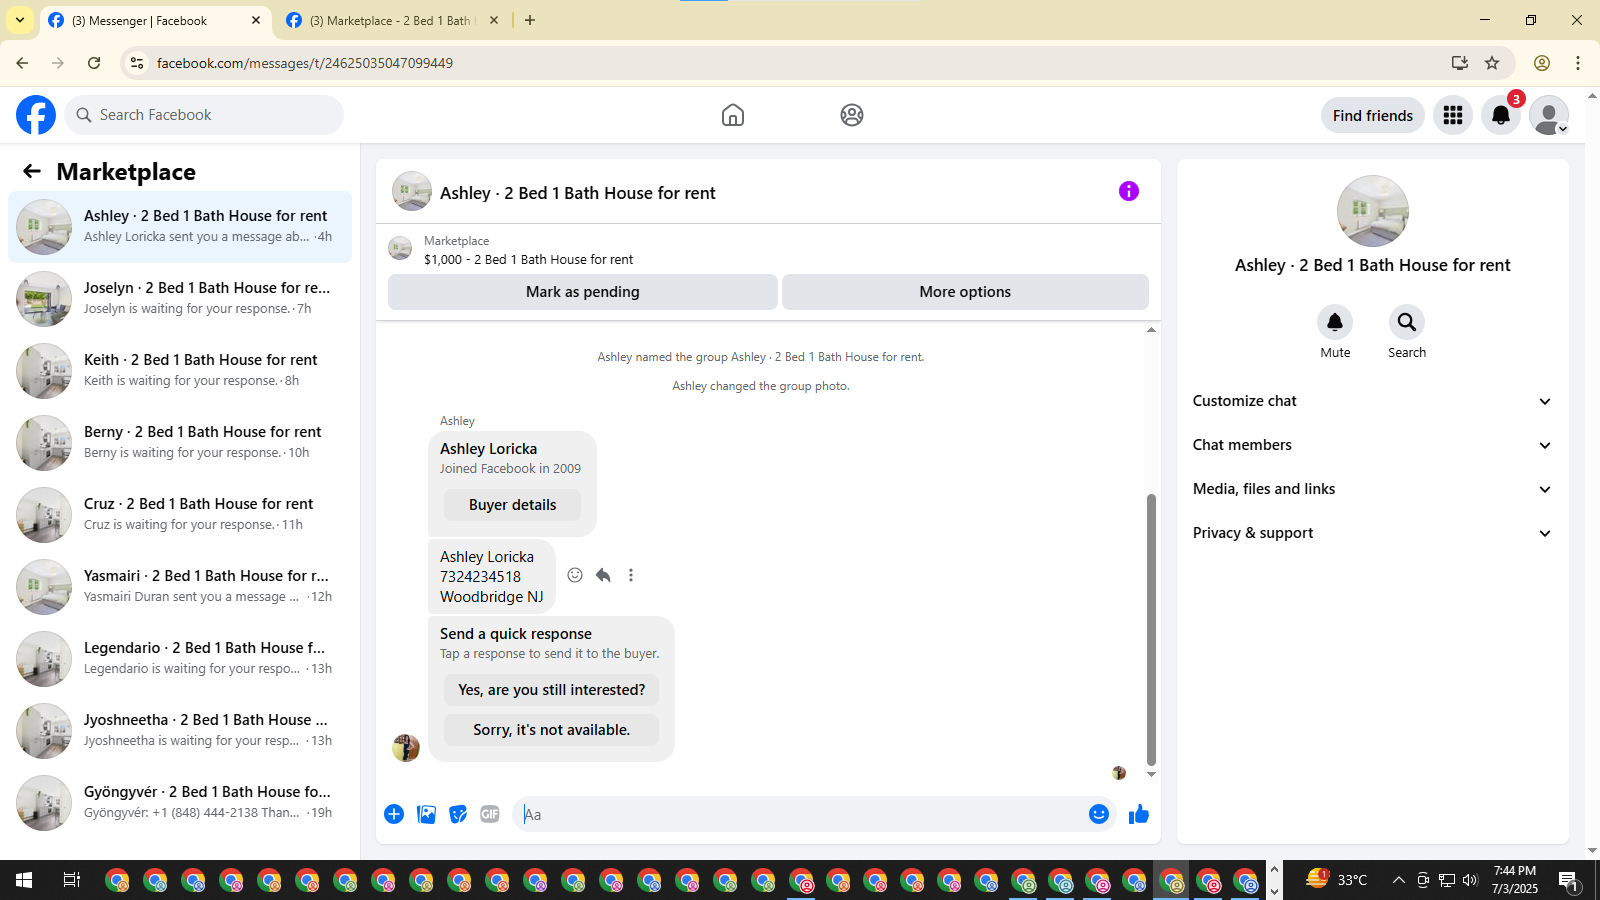Switch to Marketplace 2 Bed 1 Bath tab
This screenshot has width=1600, height=900.
[393, 20]
